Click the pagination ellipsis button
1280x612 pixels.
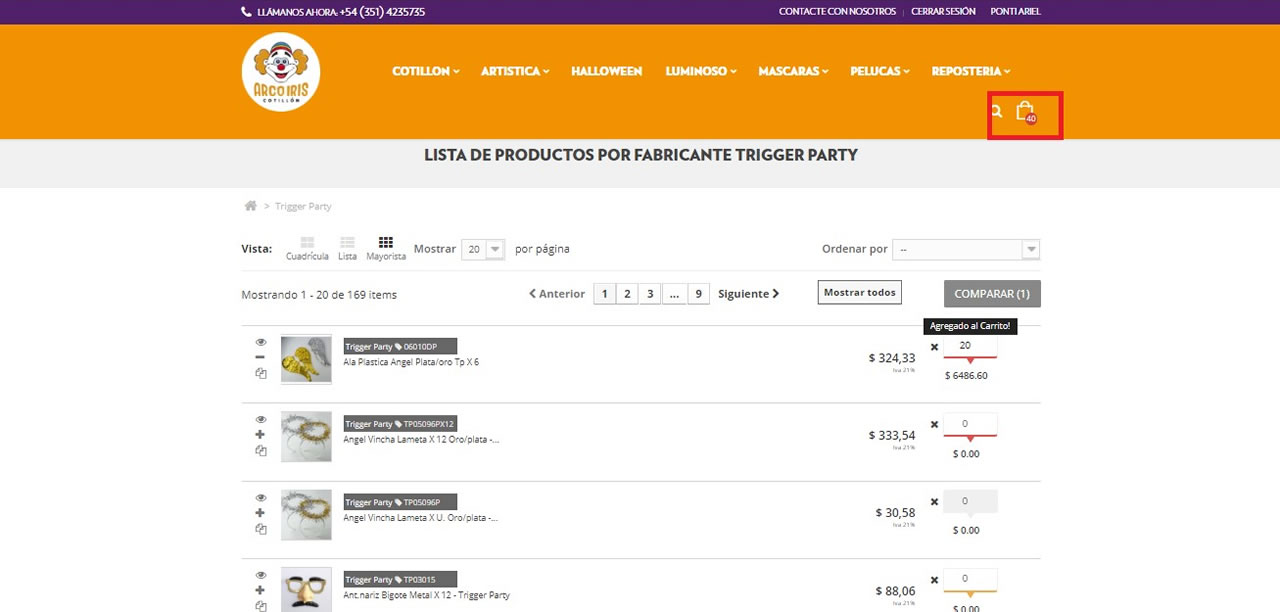[x=674, y=294]
